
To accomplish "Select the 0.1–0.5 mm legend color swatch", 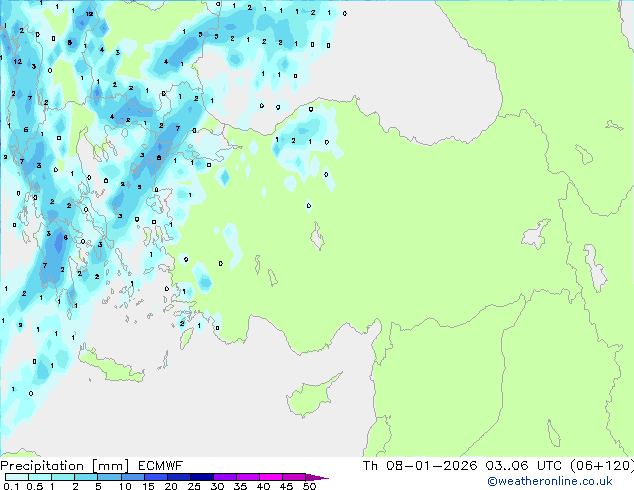I will pyautogui.click(x=17, y=477).
